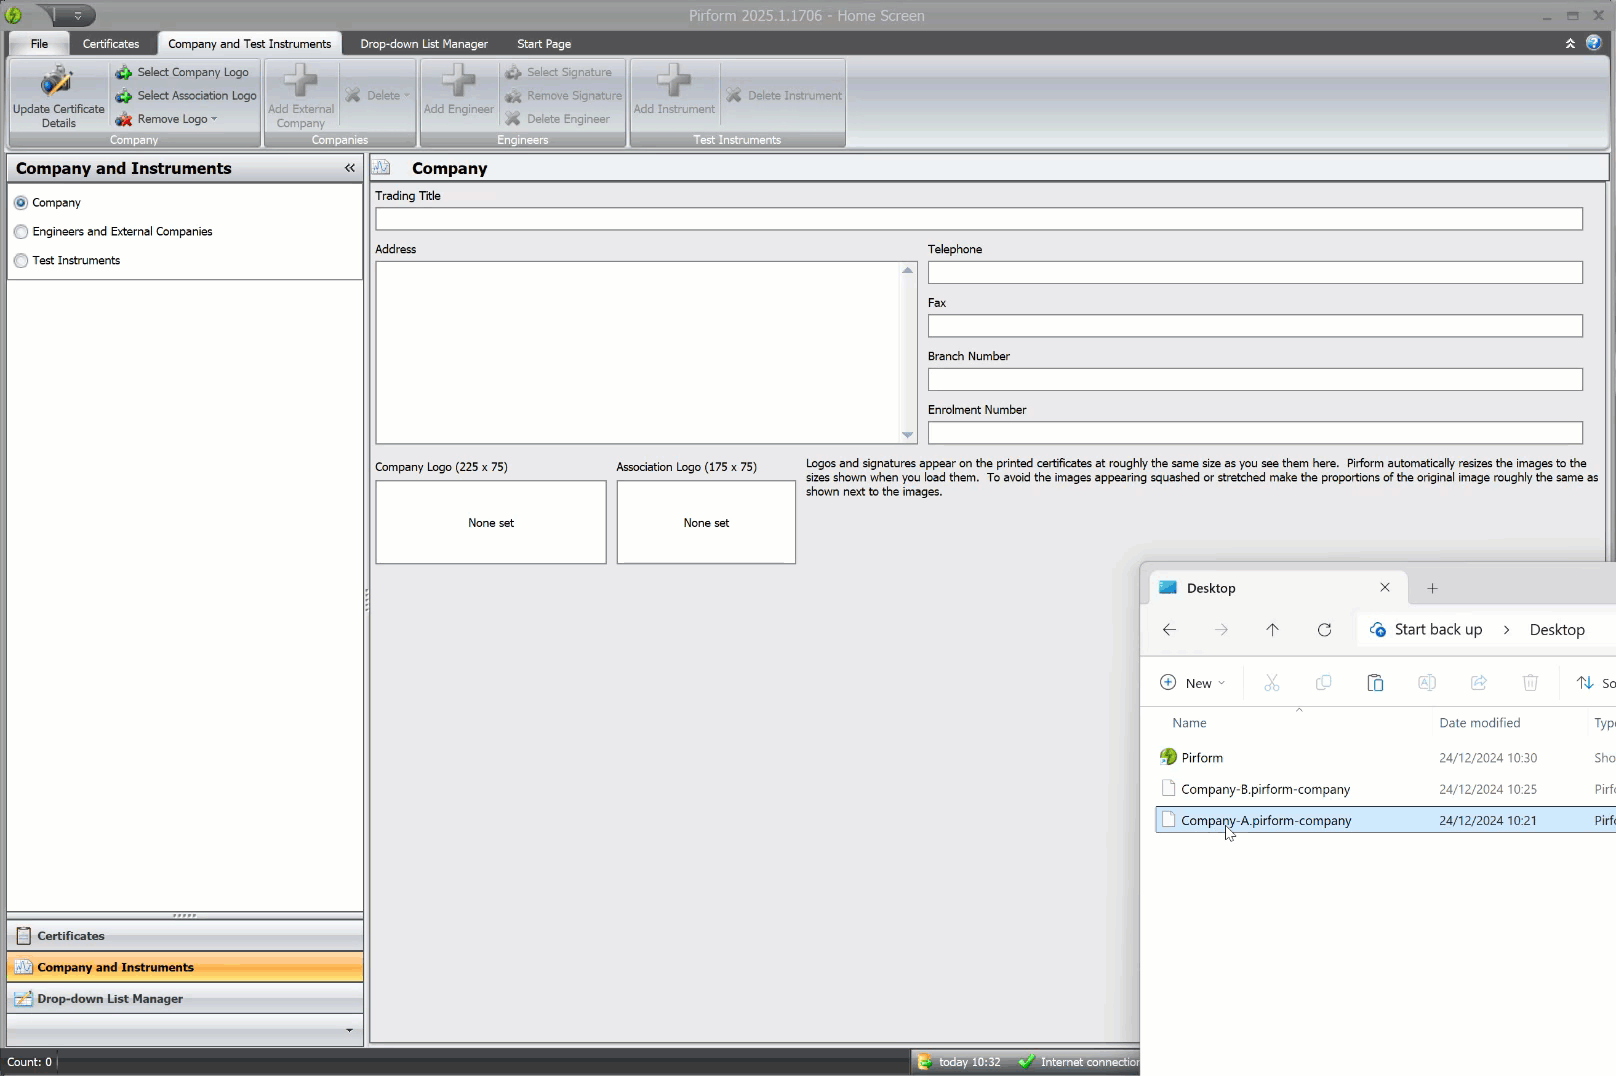Open the New menu in File Explorer
This screenshot has width=1616, height=1076.
coord(1193,682)
